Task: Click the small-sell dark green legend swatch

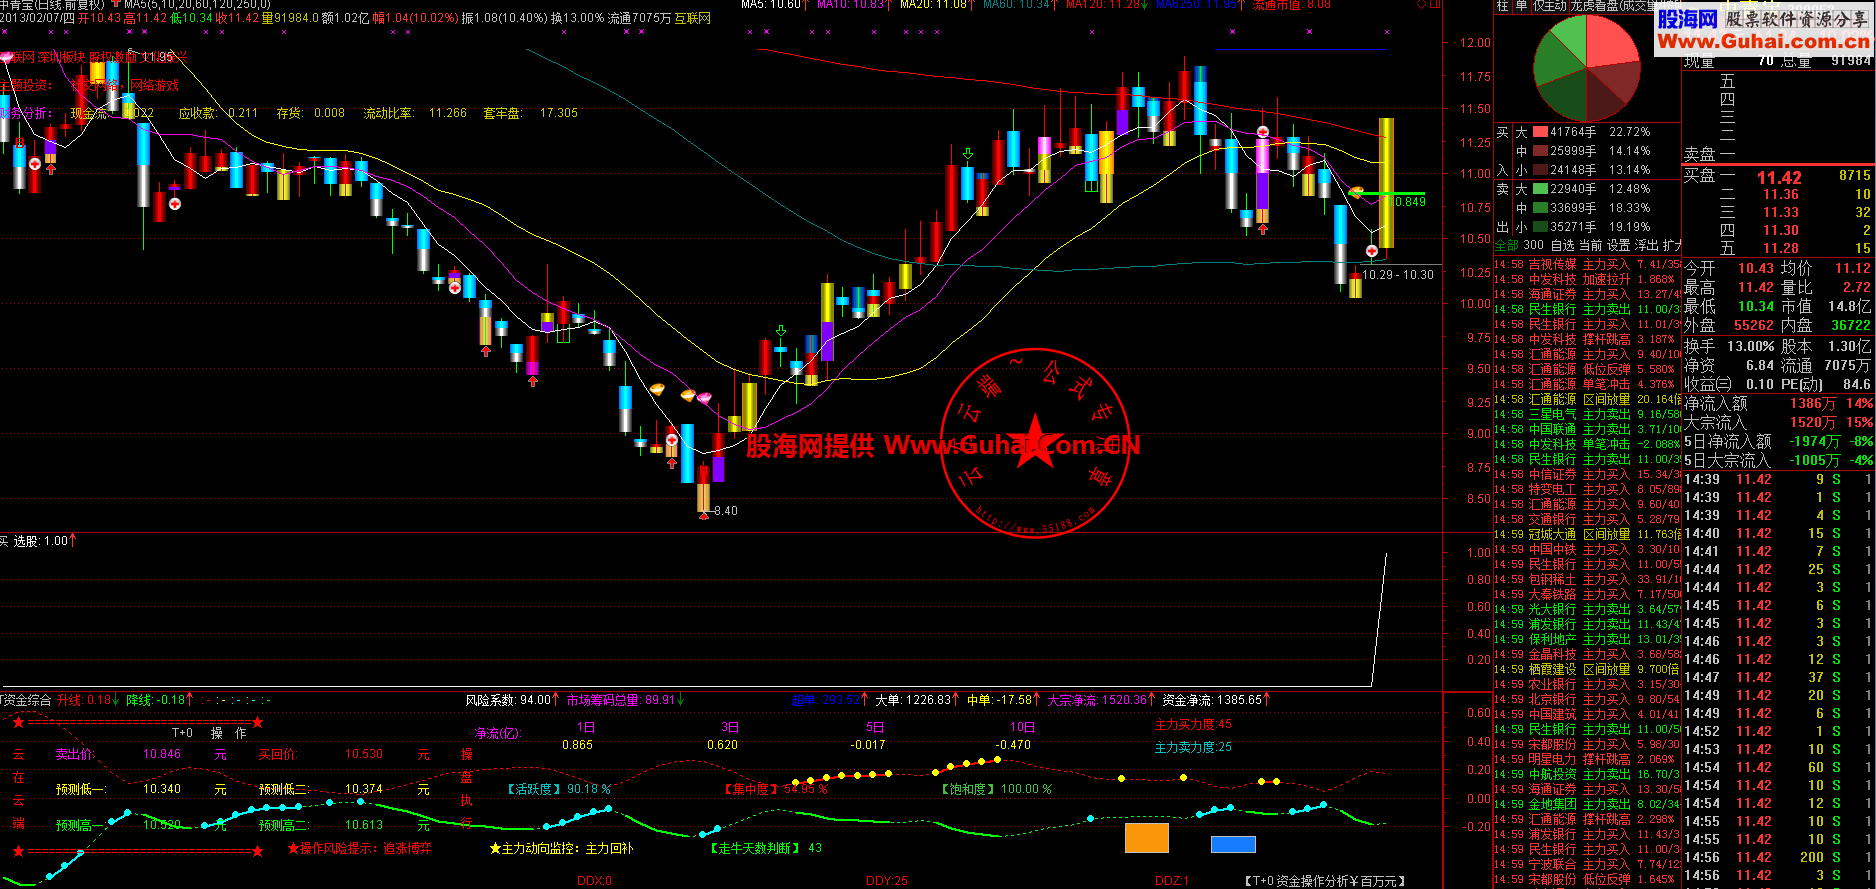Action: point(1540,227)
